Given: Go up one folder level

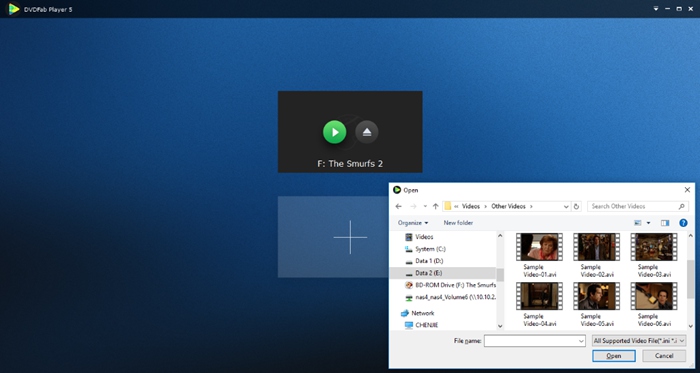Looking at the screenshot, I should [x=436, y=207].
